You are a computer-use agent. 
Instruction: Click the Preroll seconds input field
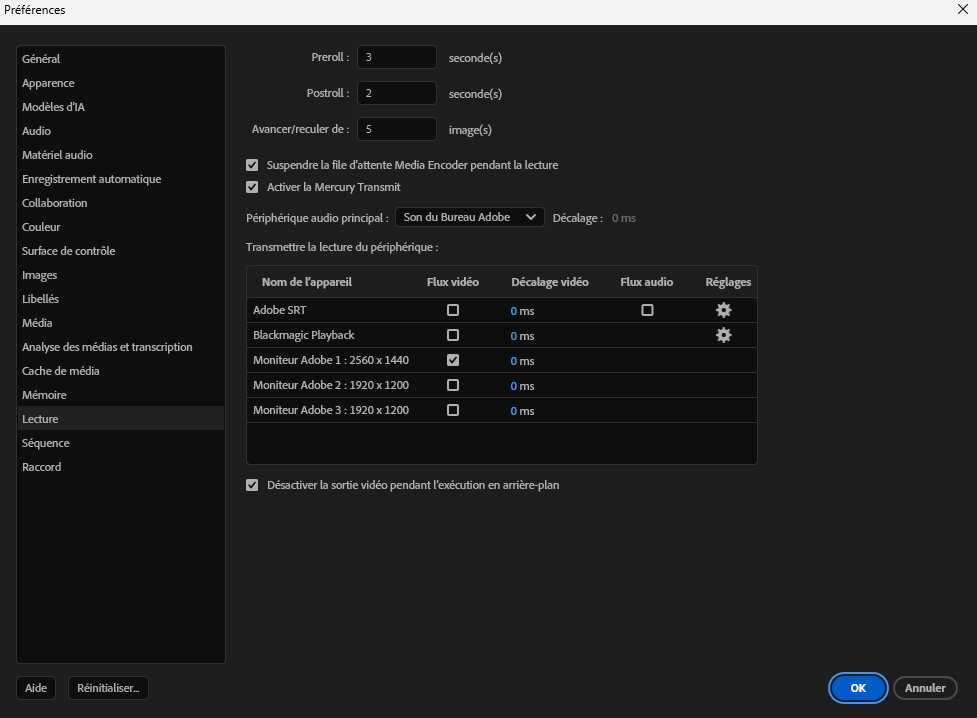pyautogui.click(x=396, y=57)
